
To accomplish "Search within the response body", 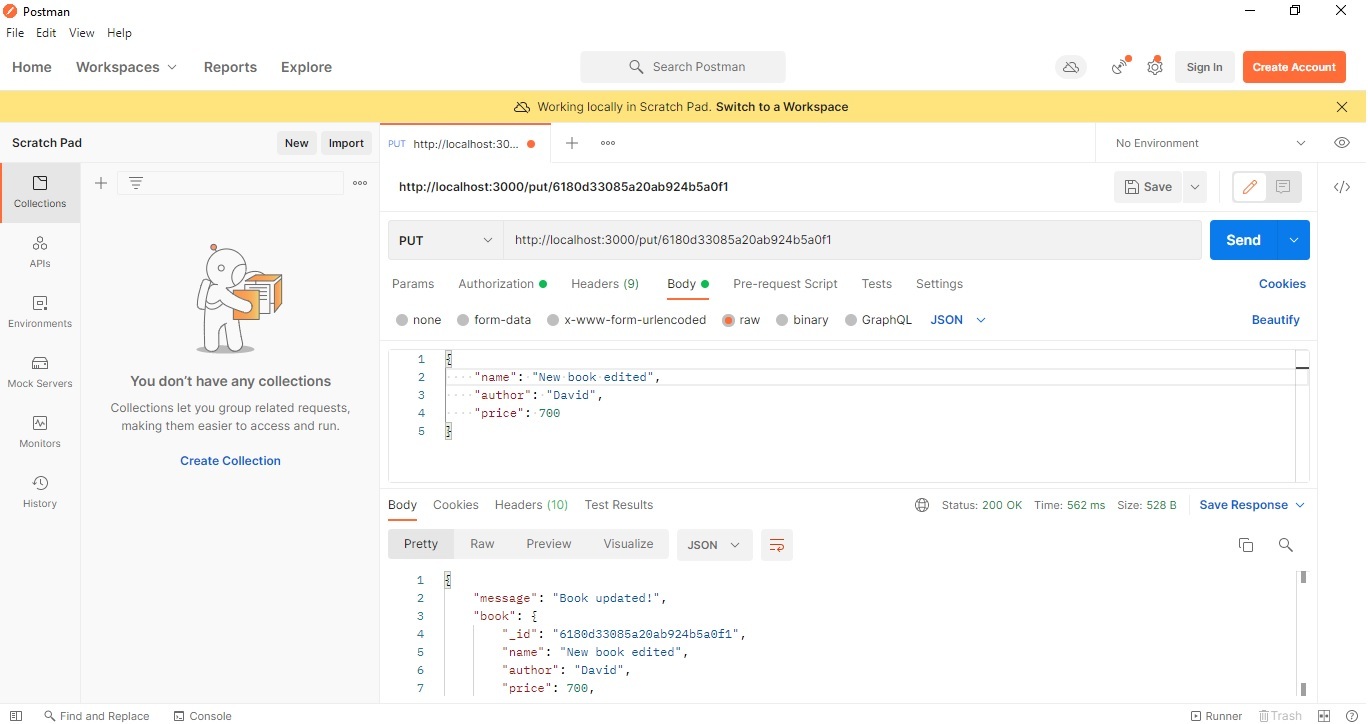I will [x=1286, y=545].
